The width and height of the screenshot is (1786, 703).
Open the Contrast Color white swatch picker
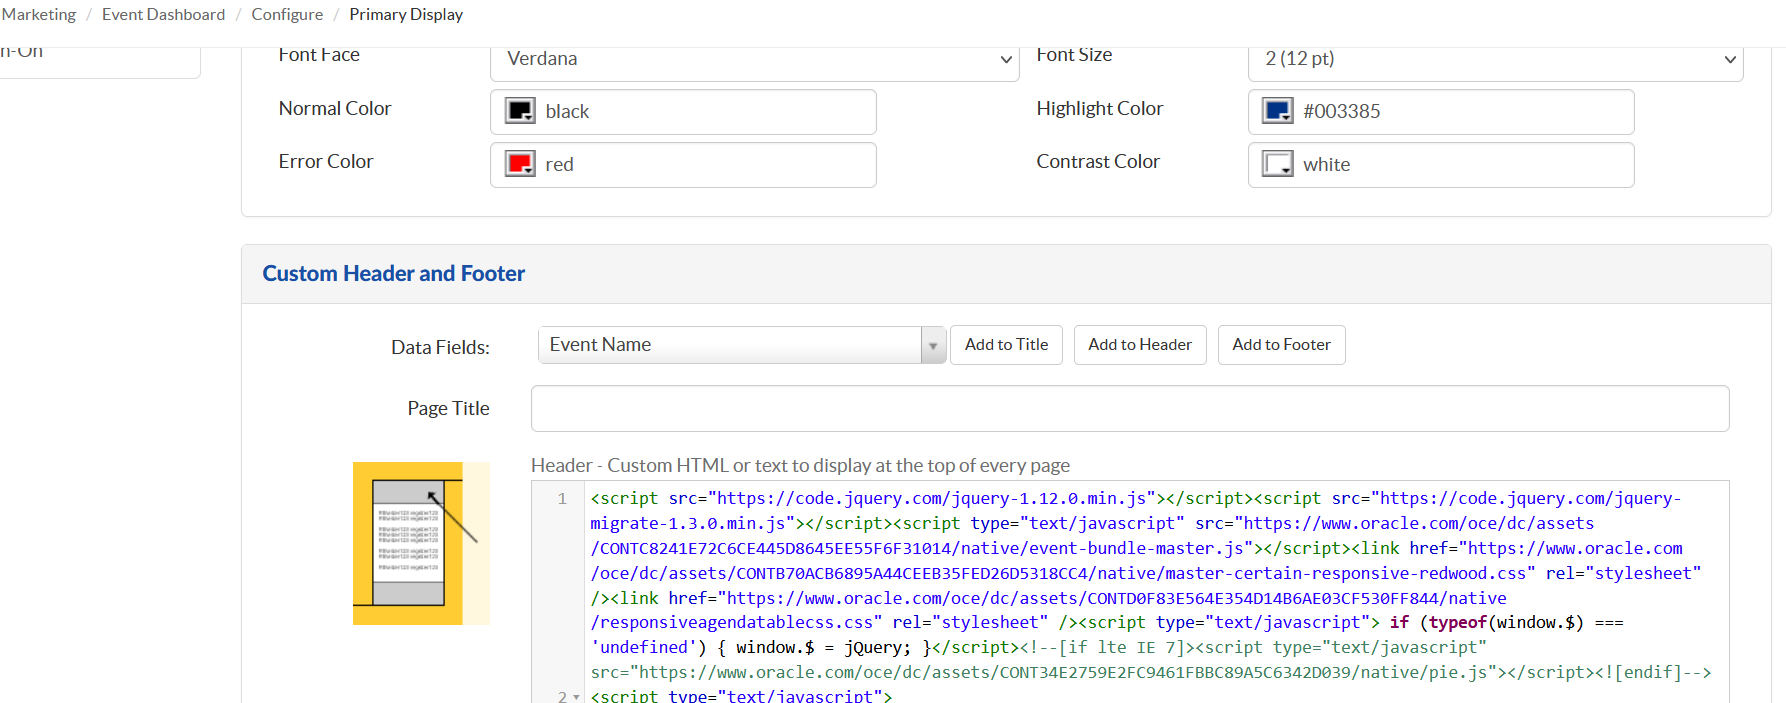click(1278, 164)
